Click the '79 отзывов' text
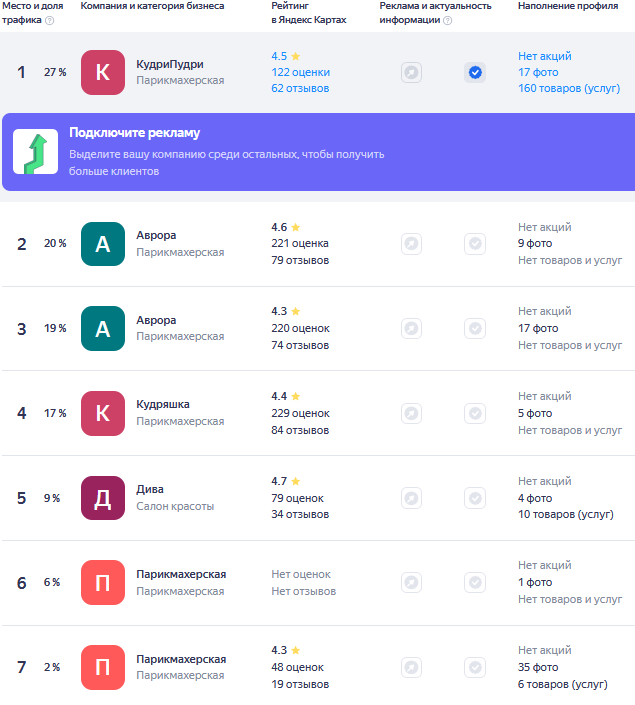Image resolution: width=635 pixels, height=705 pixels. click(300, 260)
